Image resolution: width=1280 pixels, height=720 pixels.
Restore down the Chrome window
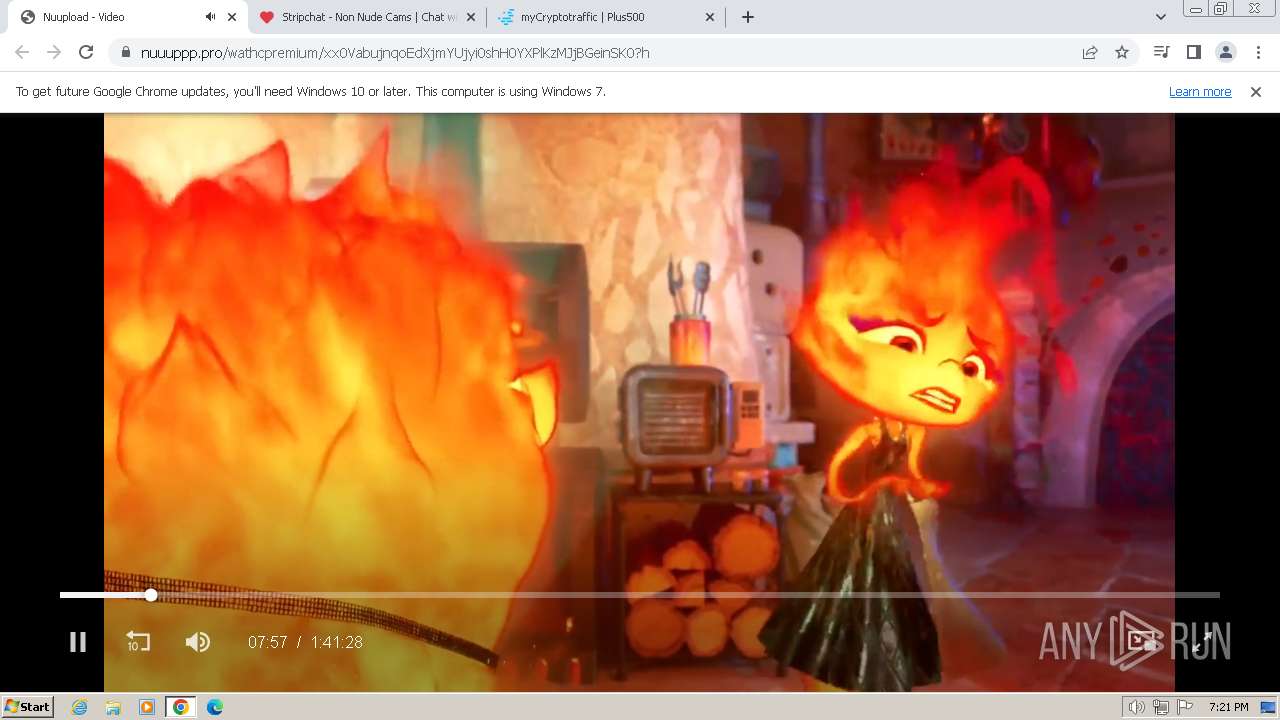(1220, 9)
